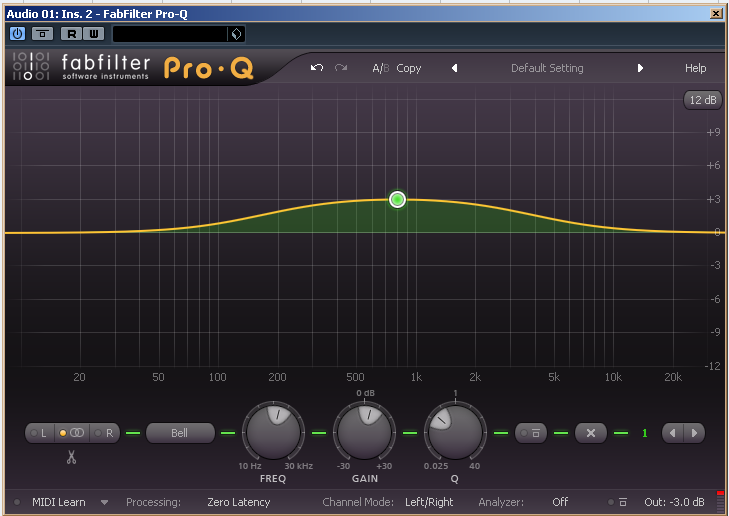This screenshot has height=516, width=729.
Task: Click the GAIN knob
Action: click(364, 432)
